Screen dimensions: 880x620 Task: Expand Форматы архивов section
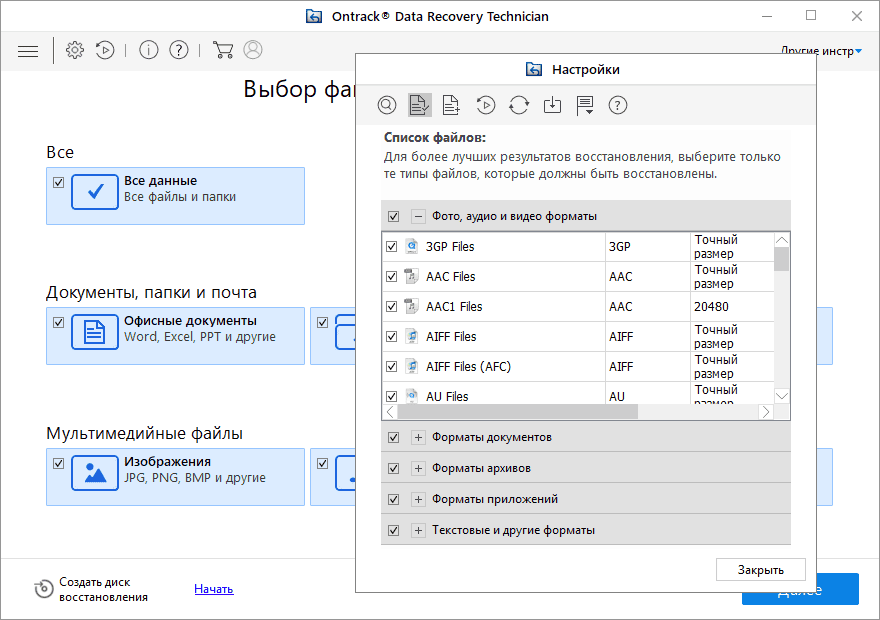point(418,469)
